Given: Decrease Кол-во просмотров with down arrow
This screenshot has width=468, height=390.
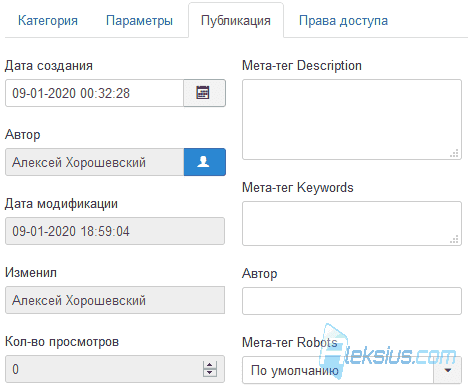Looking at the screenshot, I should click(210, 373).
